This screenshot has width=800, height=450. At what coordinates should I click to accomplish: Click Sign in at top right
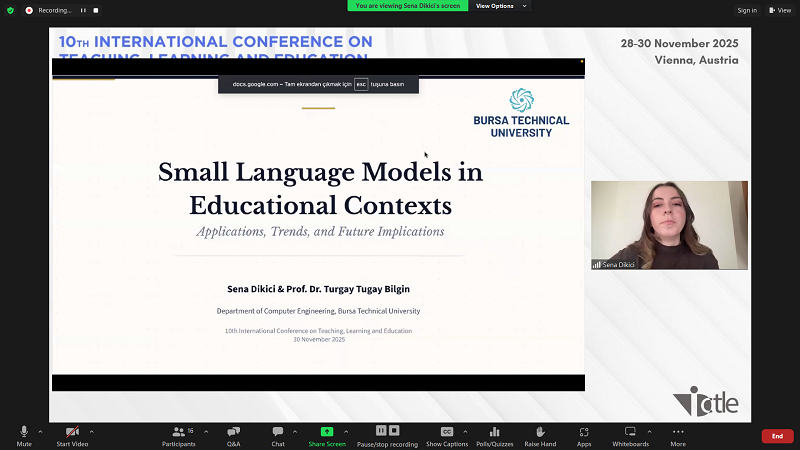pos(747,10)
